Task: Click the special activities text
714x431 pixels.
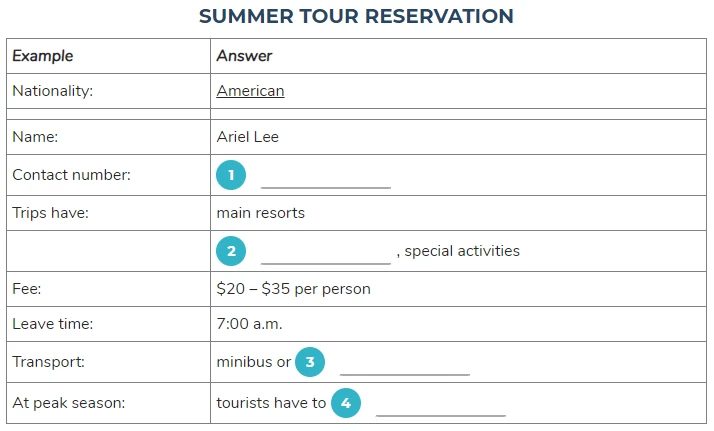Action: [462, 251]
